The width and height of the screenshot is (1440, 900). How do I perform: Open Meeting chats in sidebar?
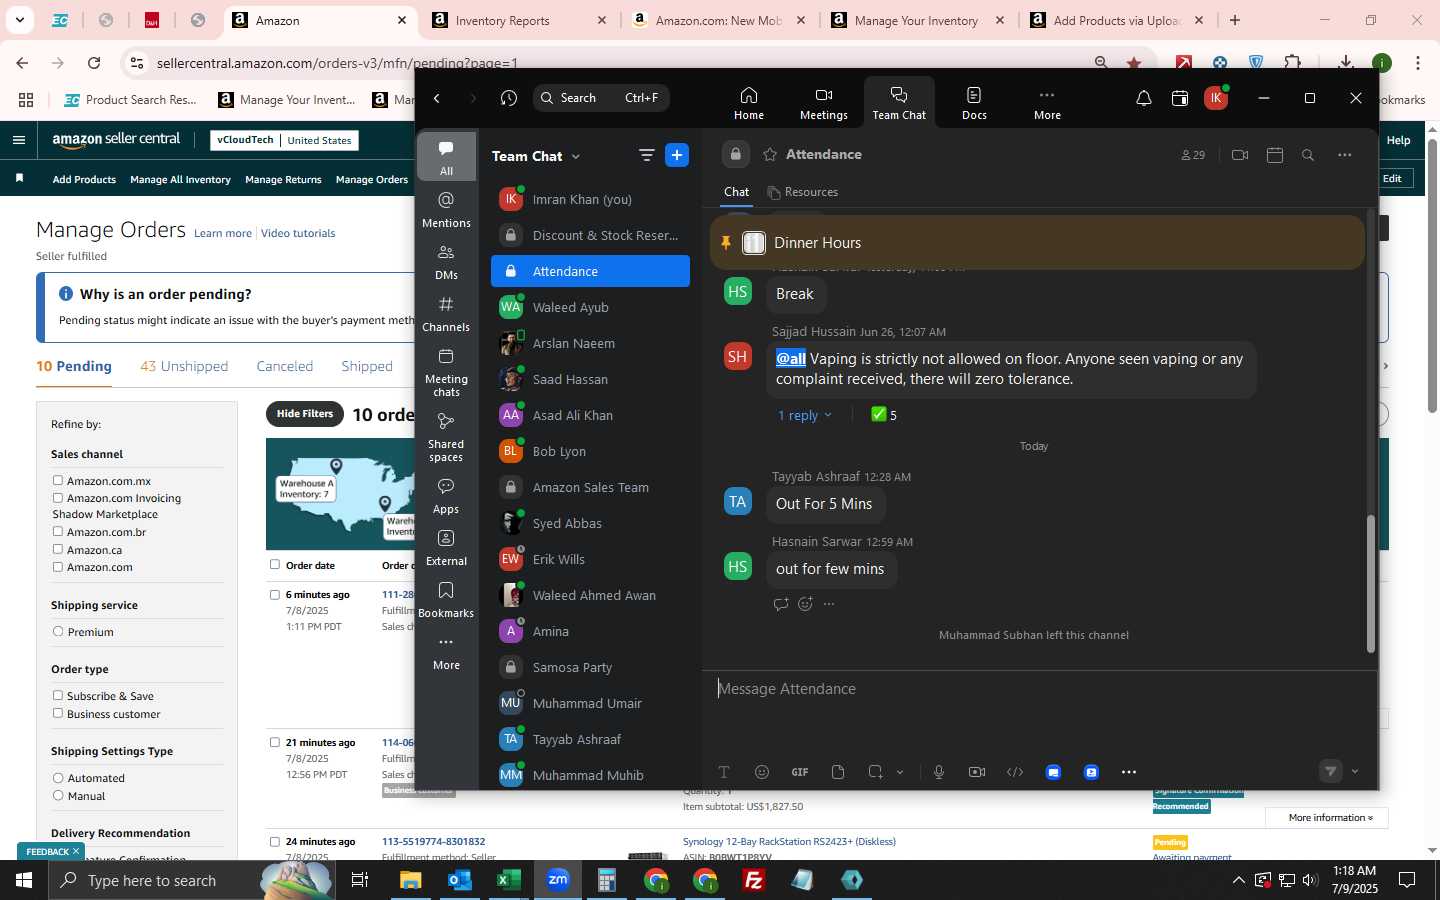(x=446, y=372)
